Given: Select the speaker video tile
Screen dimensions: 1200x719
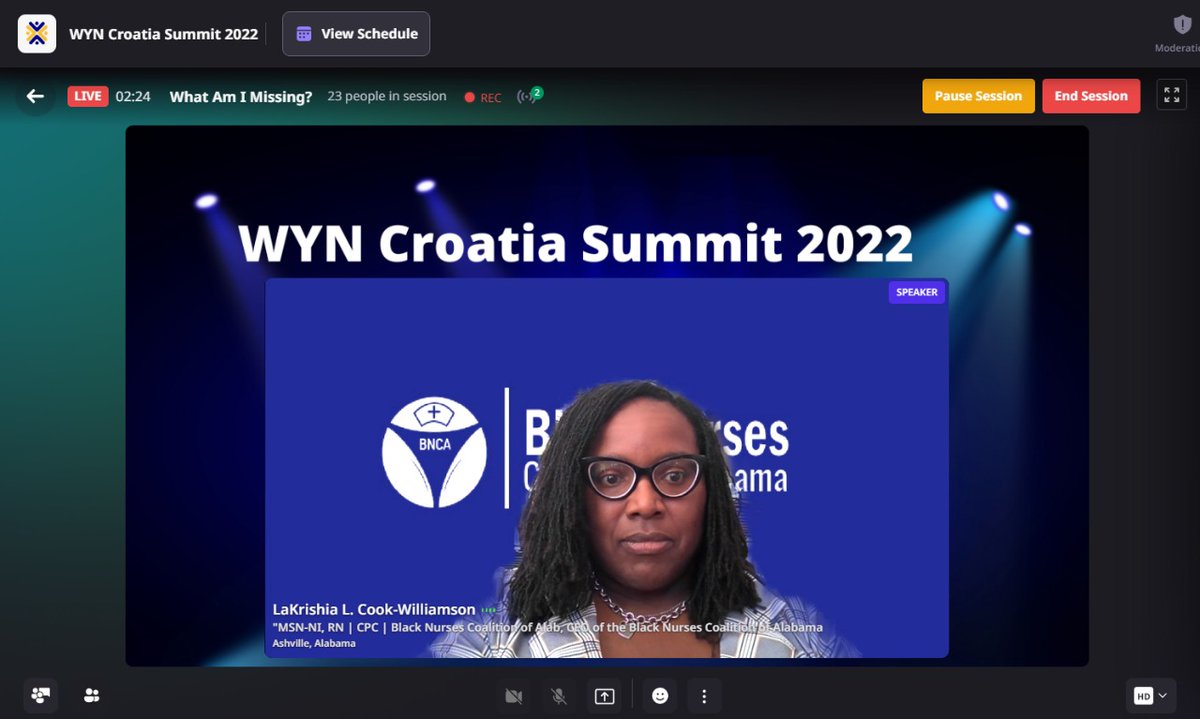Looking at the screenshot, I should [x=606, y=468].
